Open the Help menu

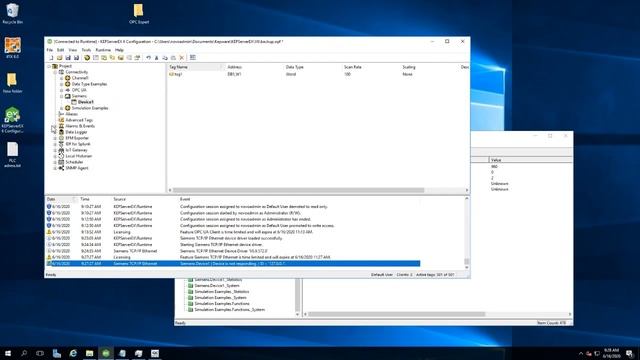point(119,50)
